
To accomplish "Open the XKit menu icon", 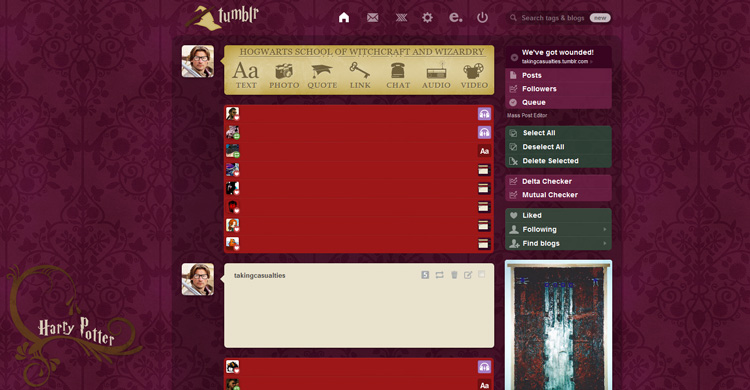I will point(401,18).
